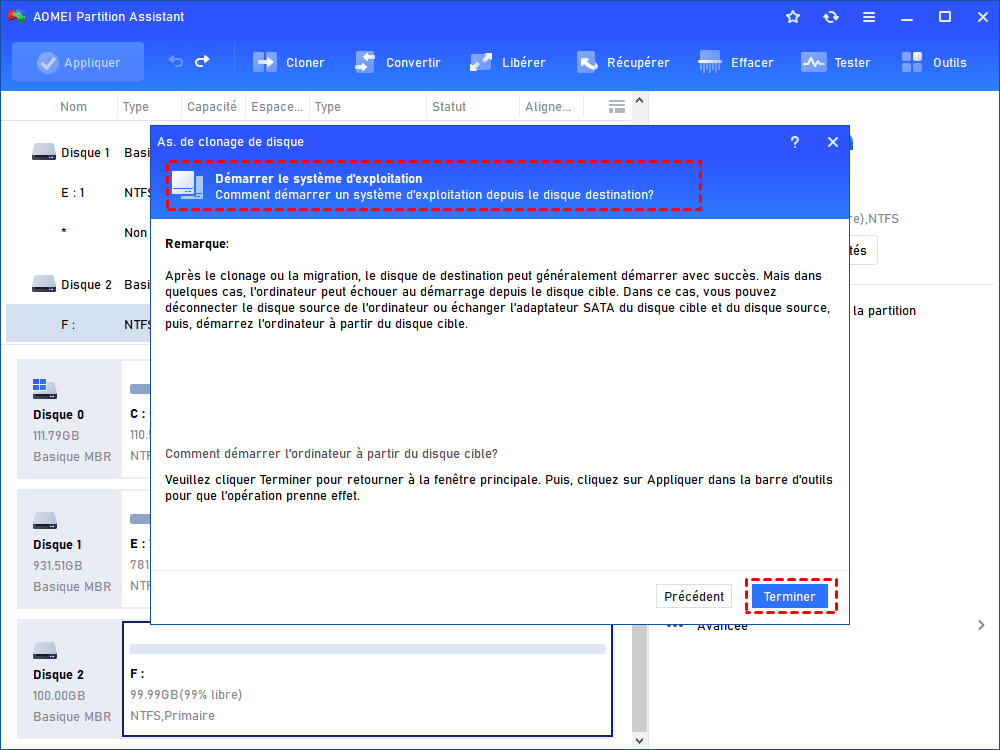Select the C : partition block on Disque 0
Image resolution: width=1000 pixels, height=750 pixels.
[137, 419]
